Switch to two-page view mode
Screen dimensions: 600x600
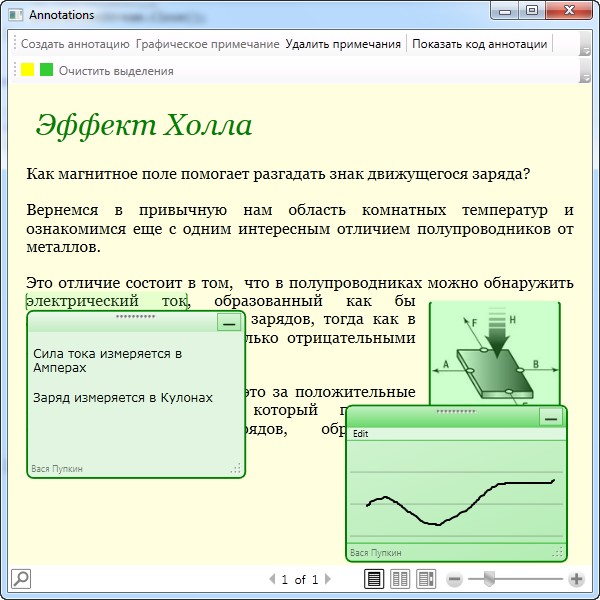click(400, 579)
